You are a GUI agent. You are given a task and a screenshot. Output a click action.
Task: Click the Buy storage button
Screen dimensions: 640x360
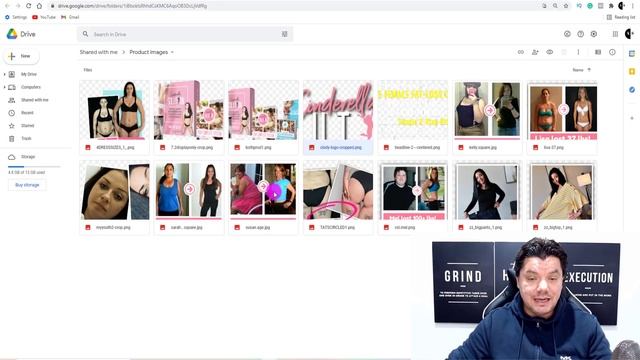point(27,185)
